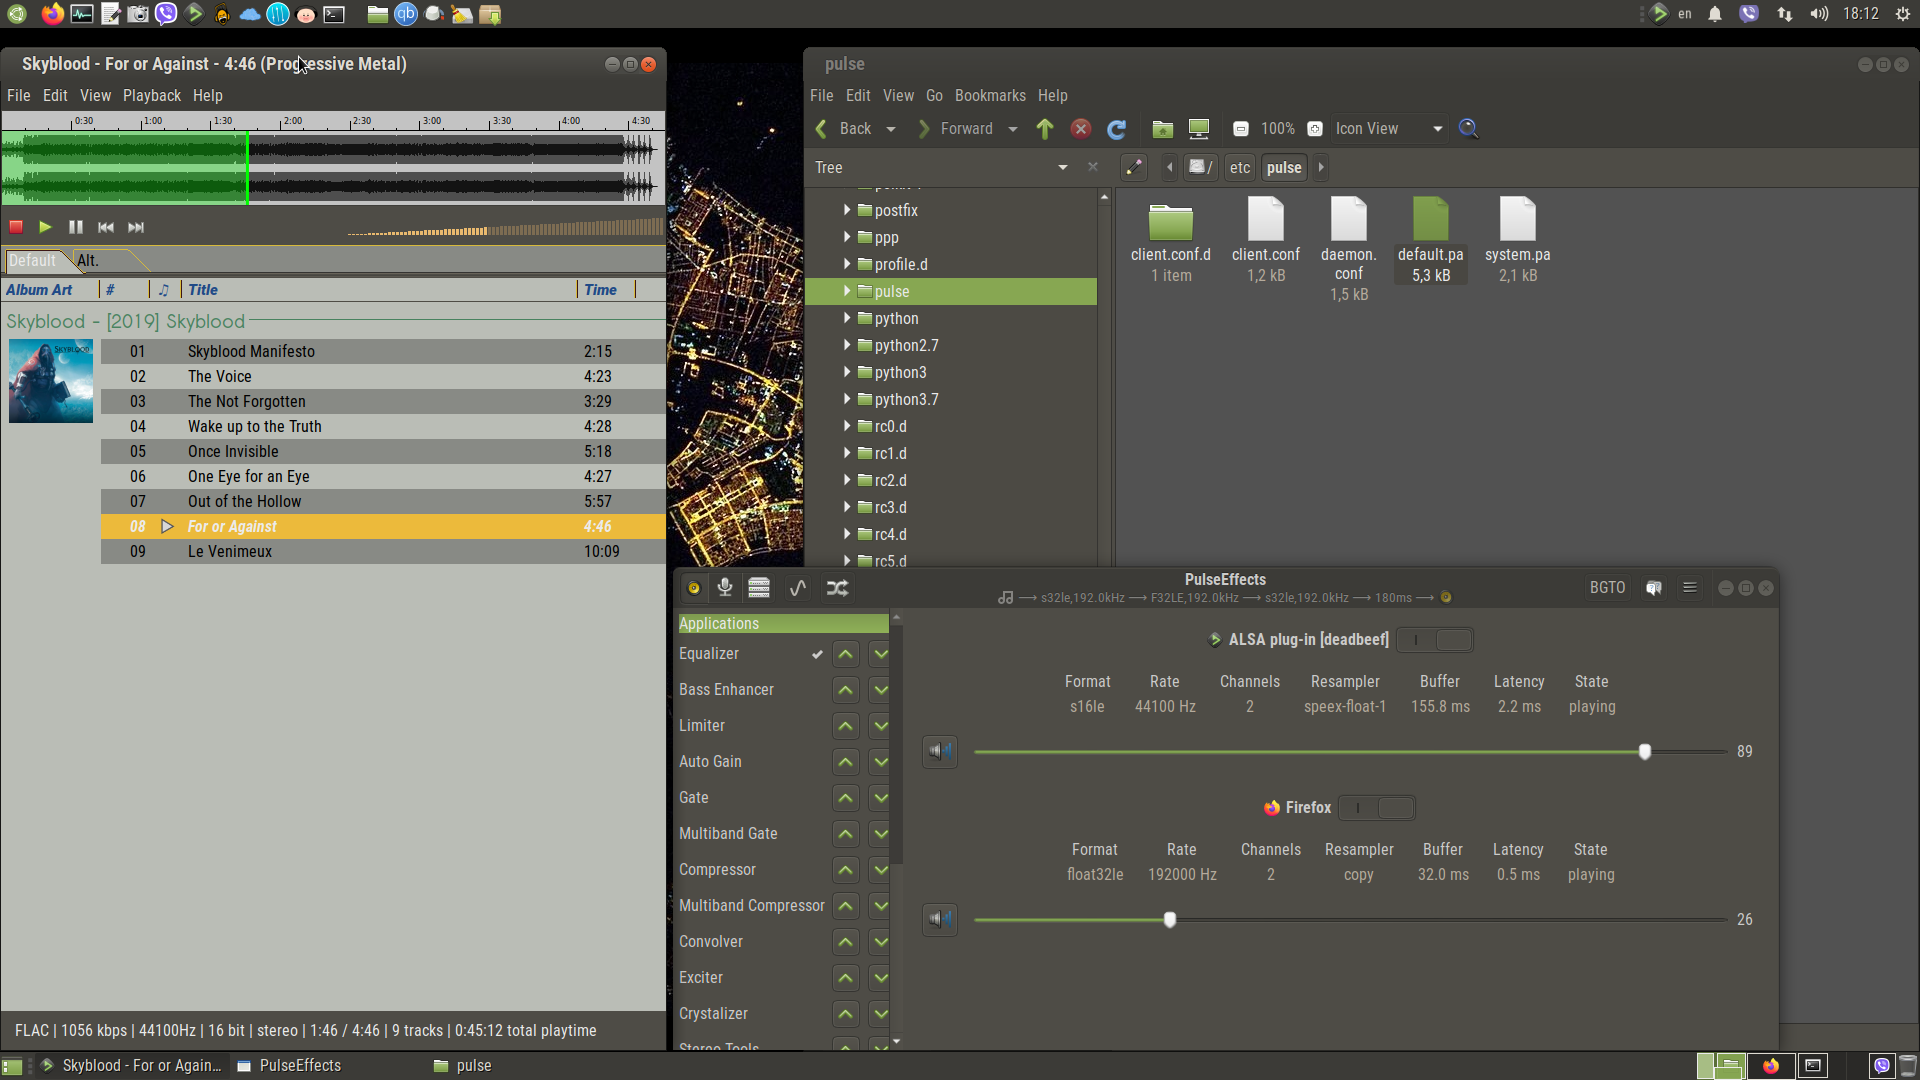Open Playback menu in DeaDBeeF

coord(152,96)
